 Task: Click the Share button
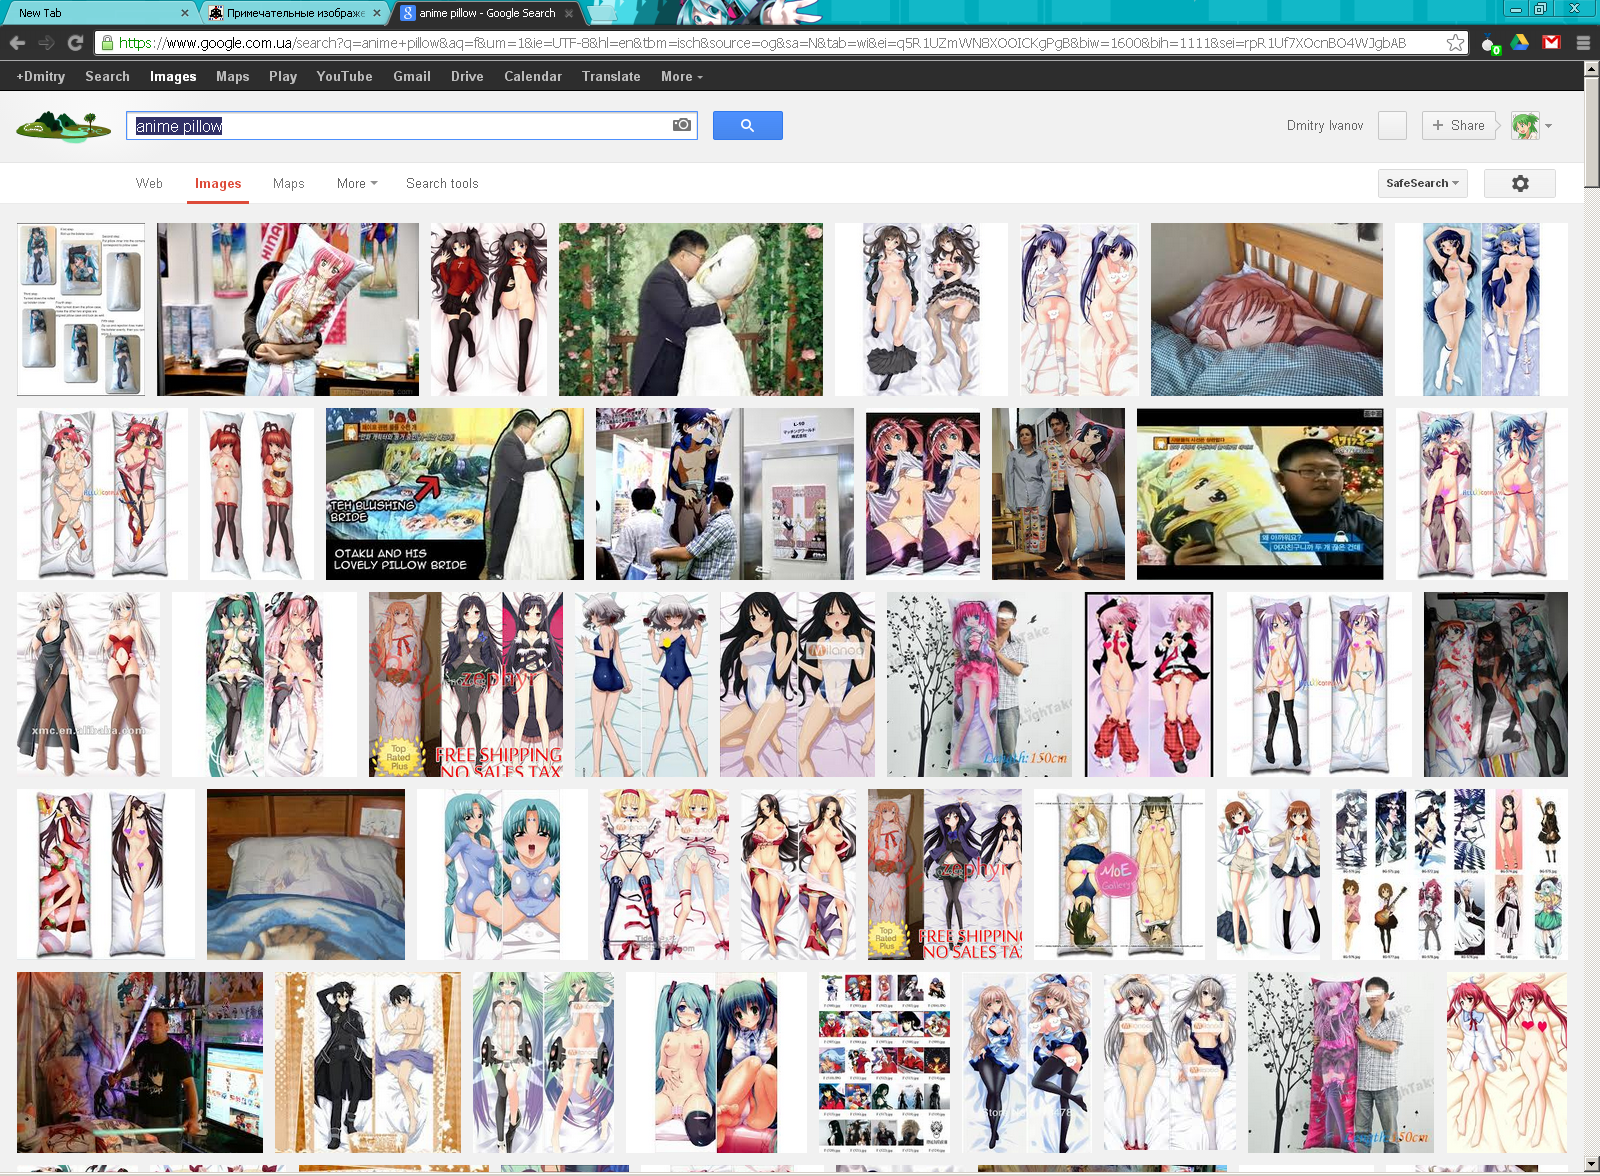[x=1458, y=125]
